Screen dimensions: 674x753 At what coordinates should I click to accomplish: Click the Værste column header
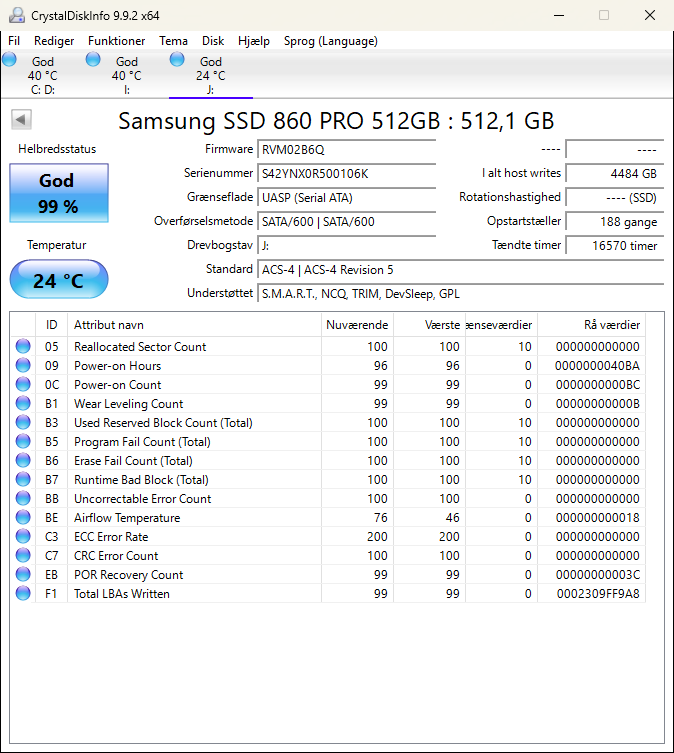click(429, 325)
